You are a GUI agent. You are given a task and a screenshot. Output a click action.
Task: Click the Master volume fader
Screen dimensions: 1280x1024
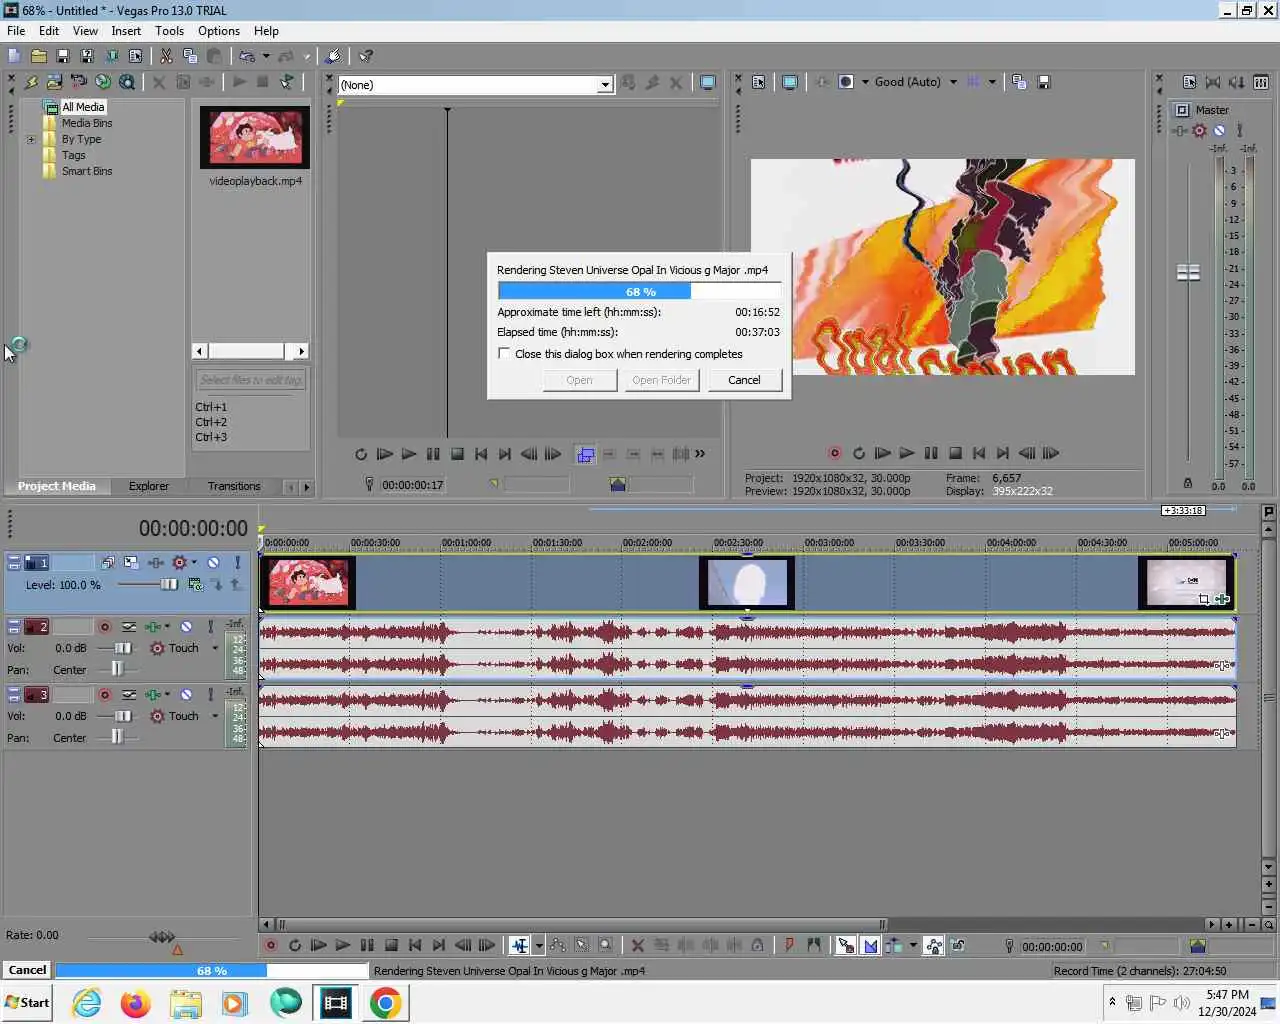(x=1188, y=272)
